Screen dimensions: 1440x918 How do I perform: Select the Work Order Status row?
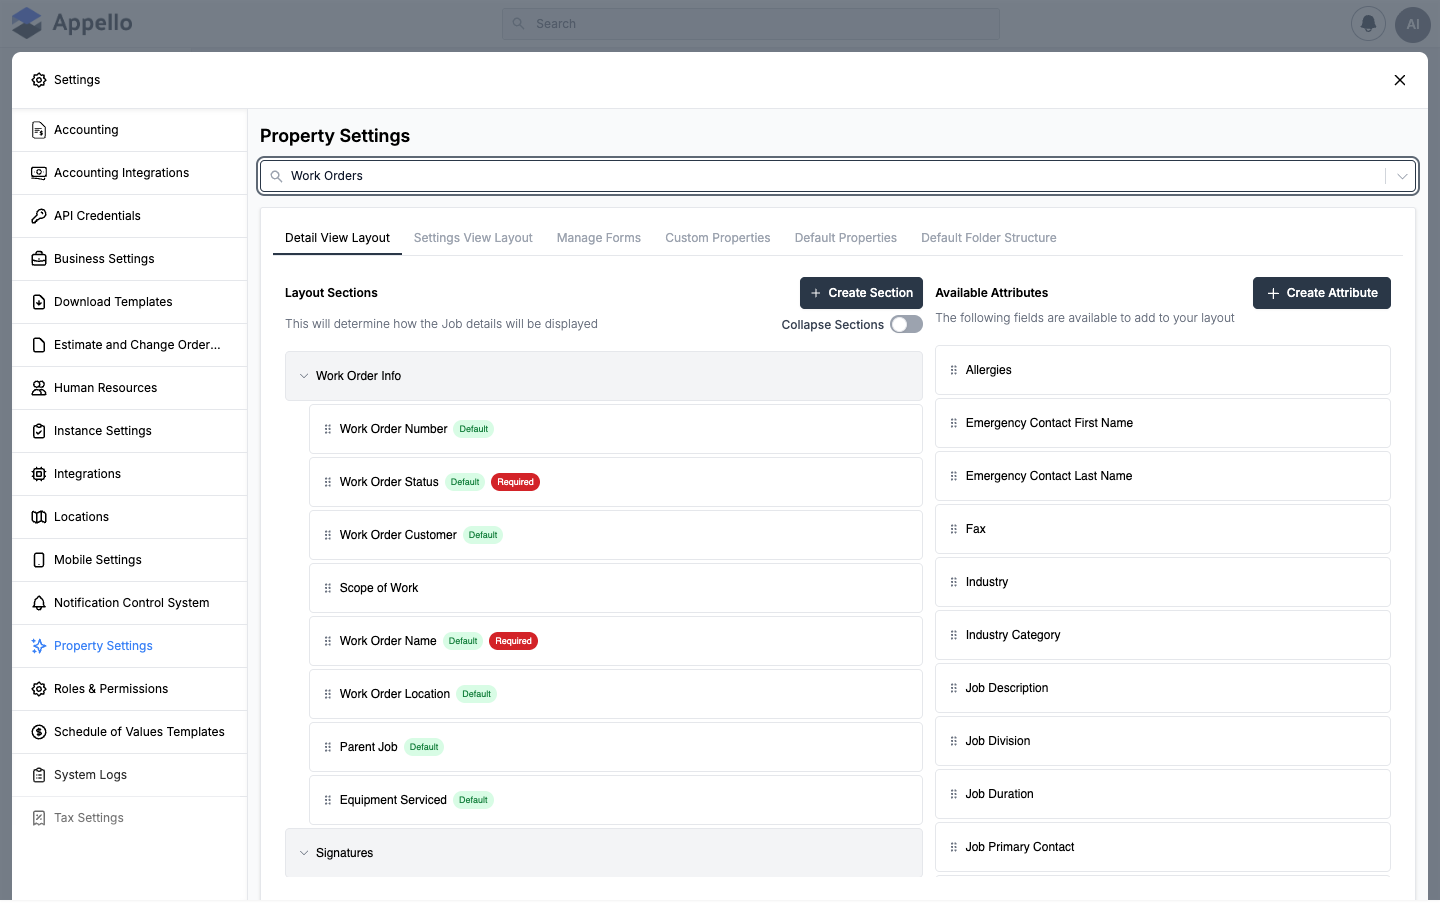(616, 482)
